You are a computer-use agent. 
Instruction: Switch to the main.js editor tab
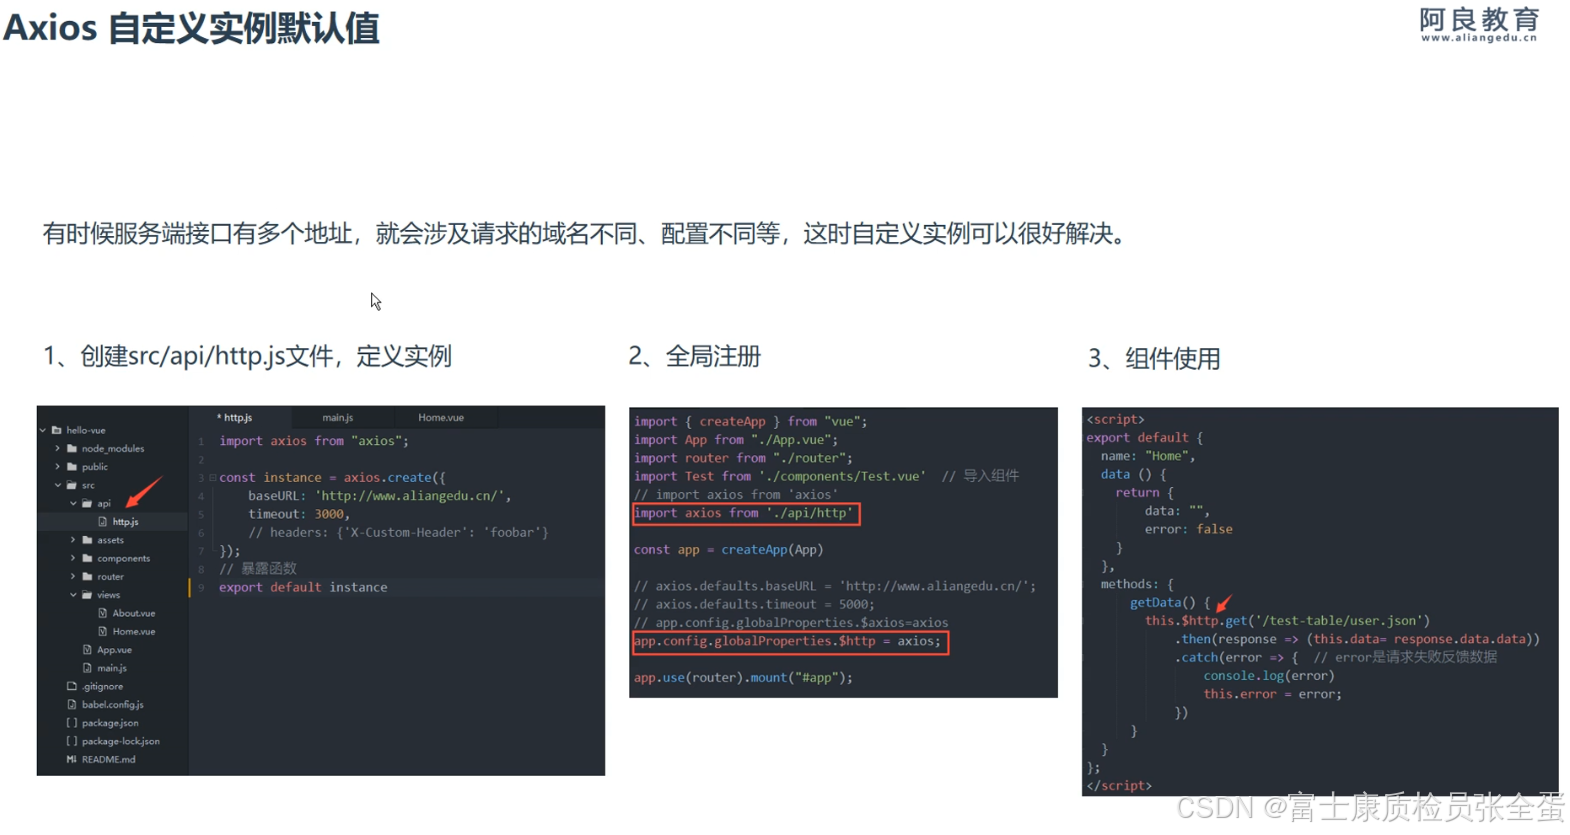click(x=338, y=417)
